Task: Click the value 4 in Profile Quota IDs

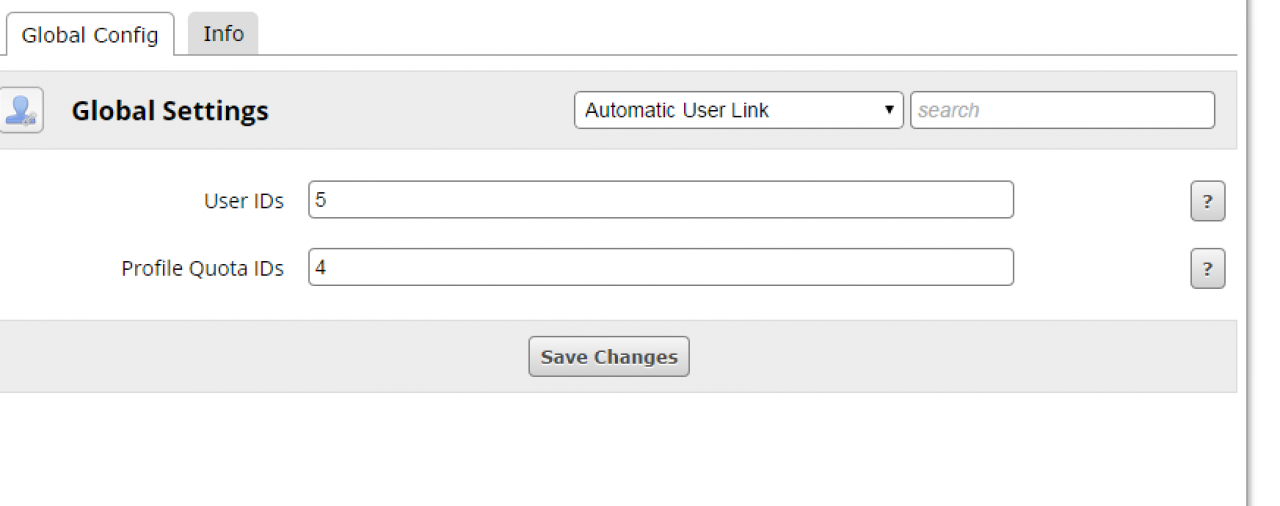Action: click(x=321, y=267)
